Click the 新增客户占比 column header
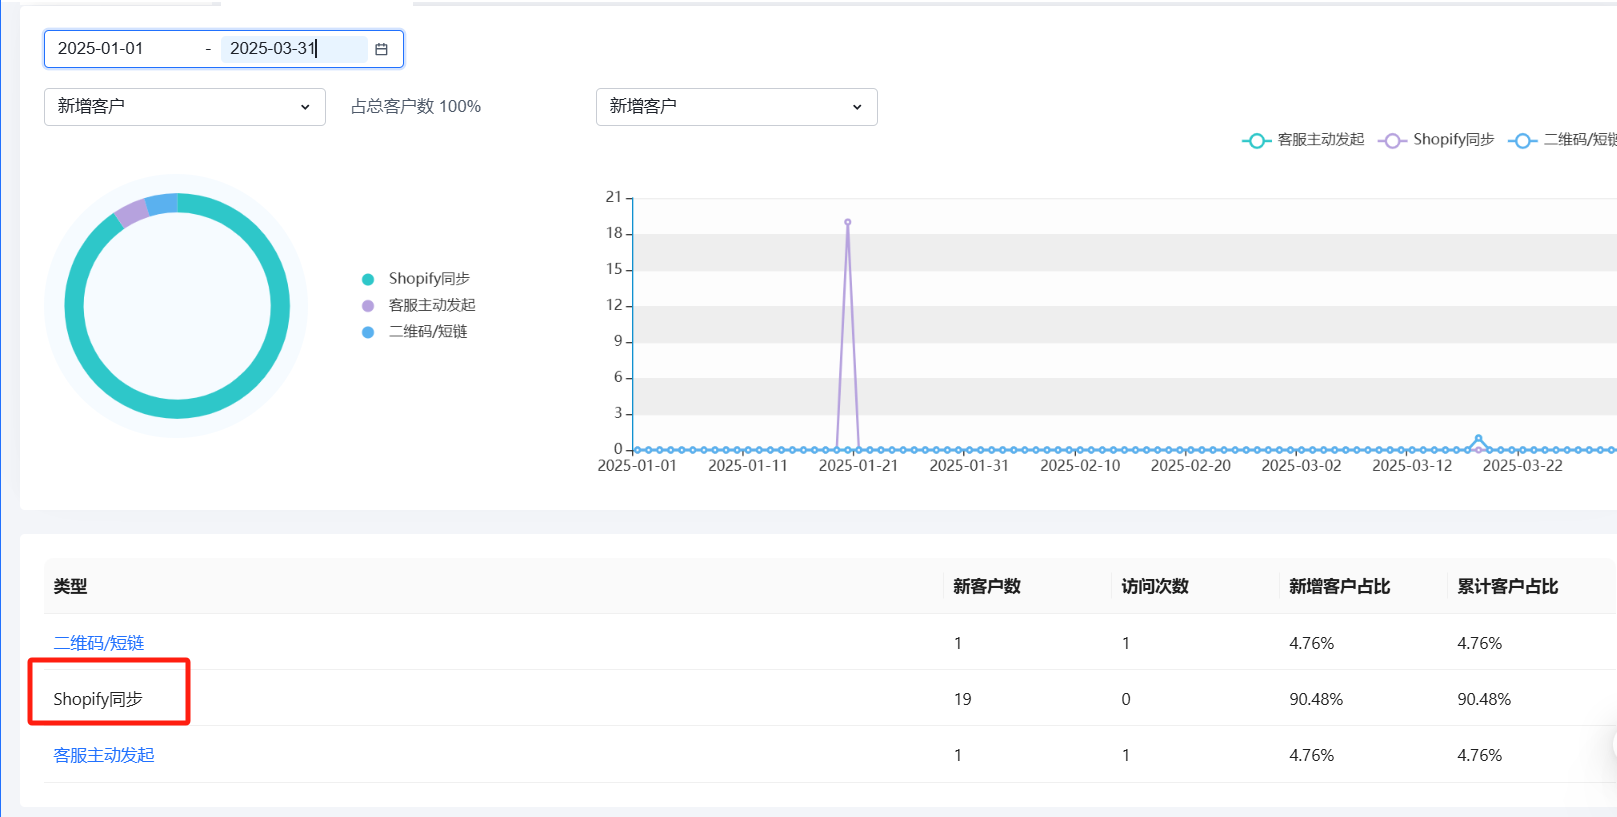 point(1340,586)
